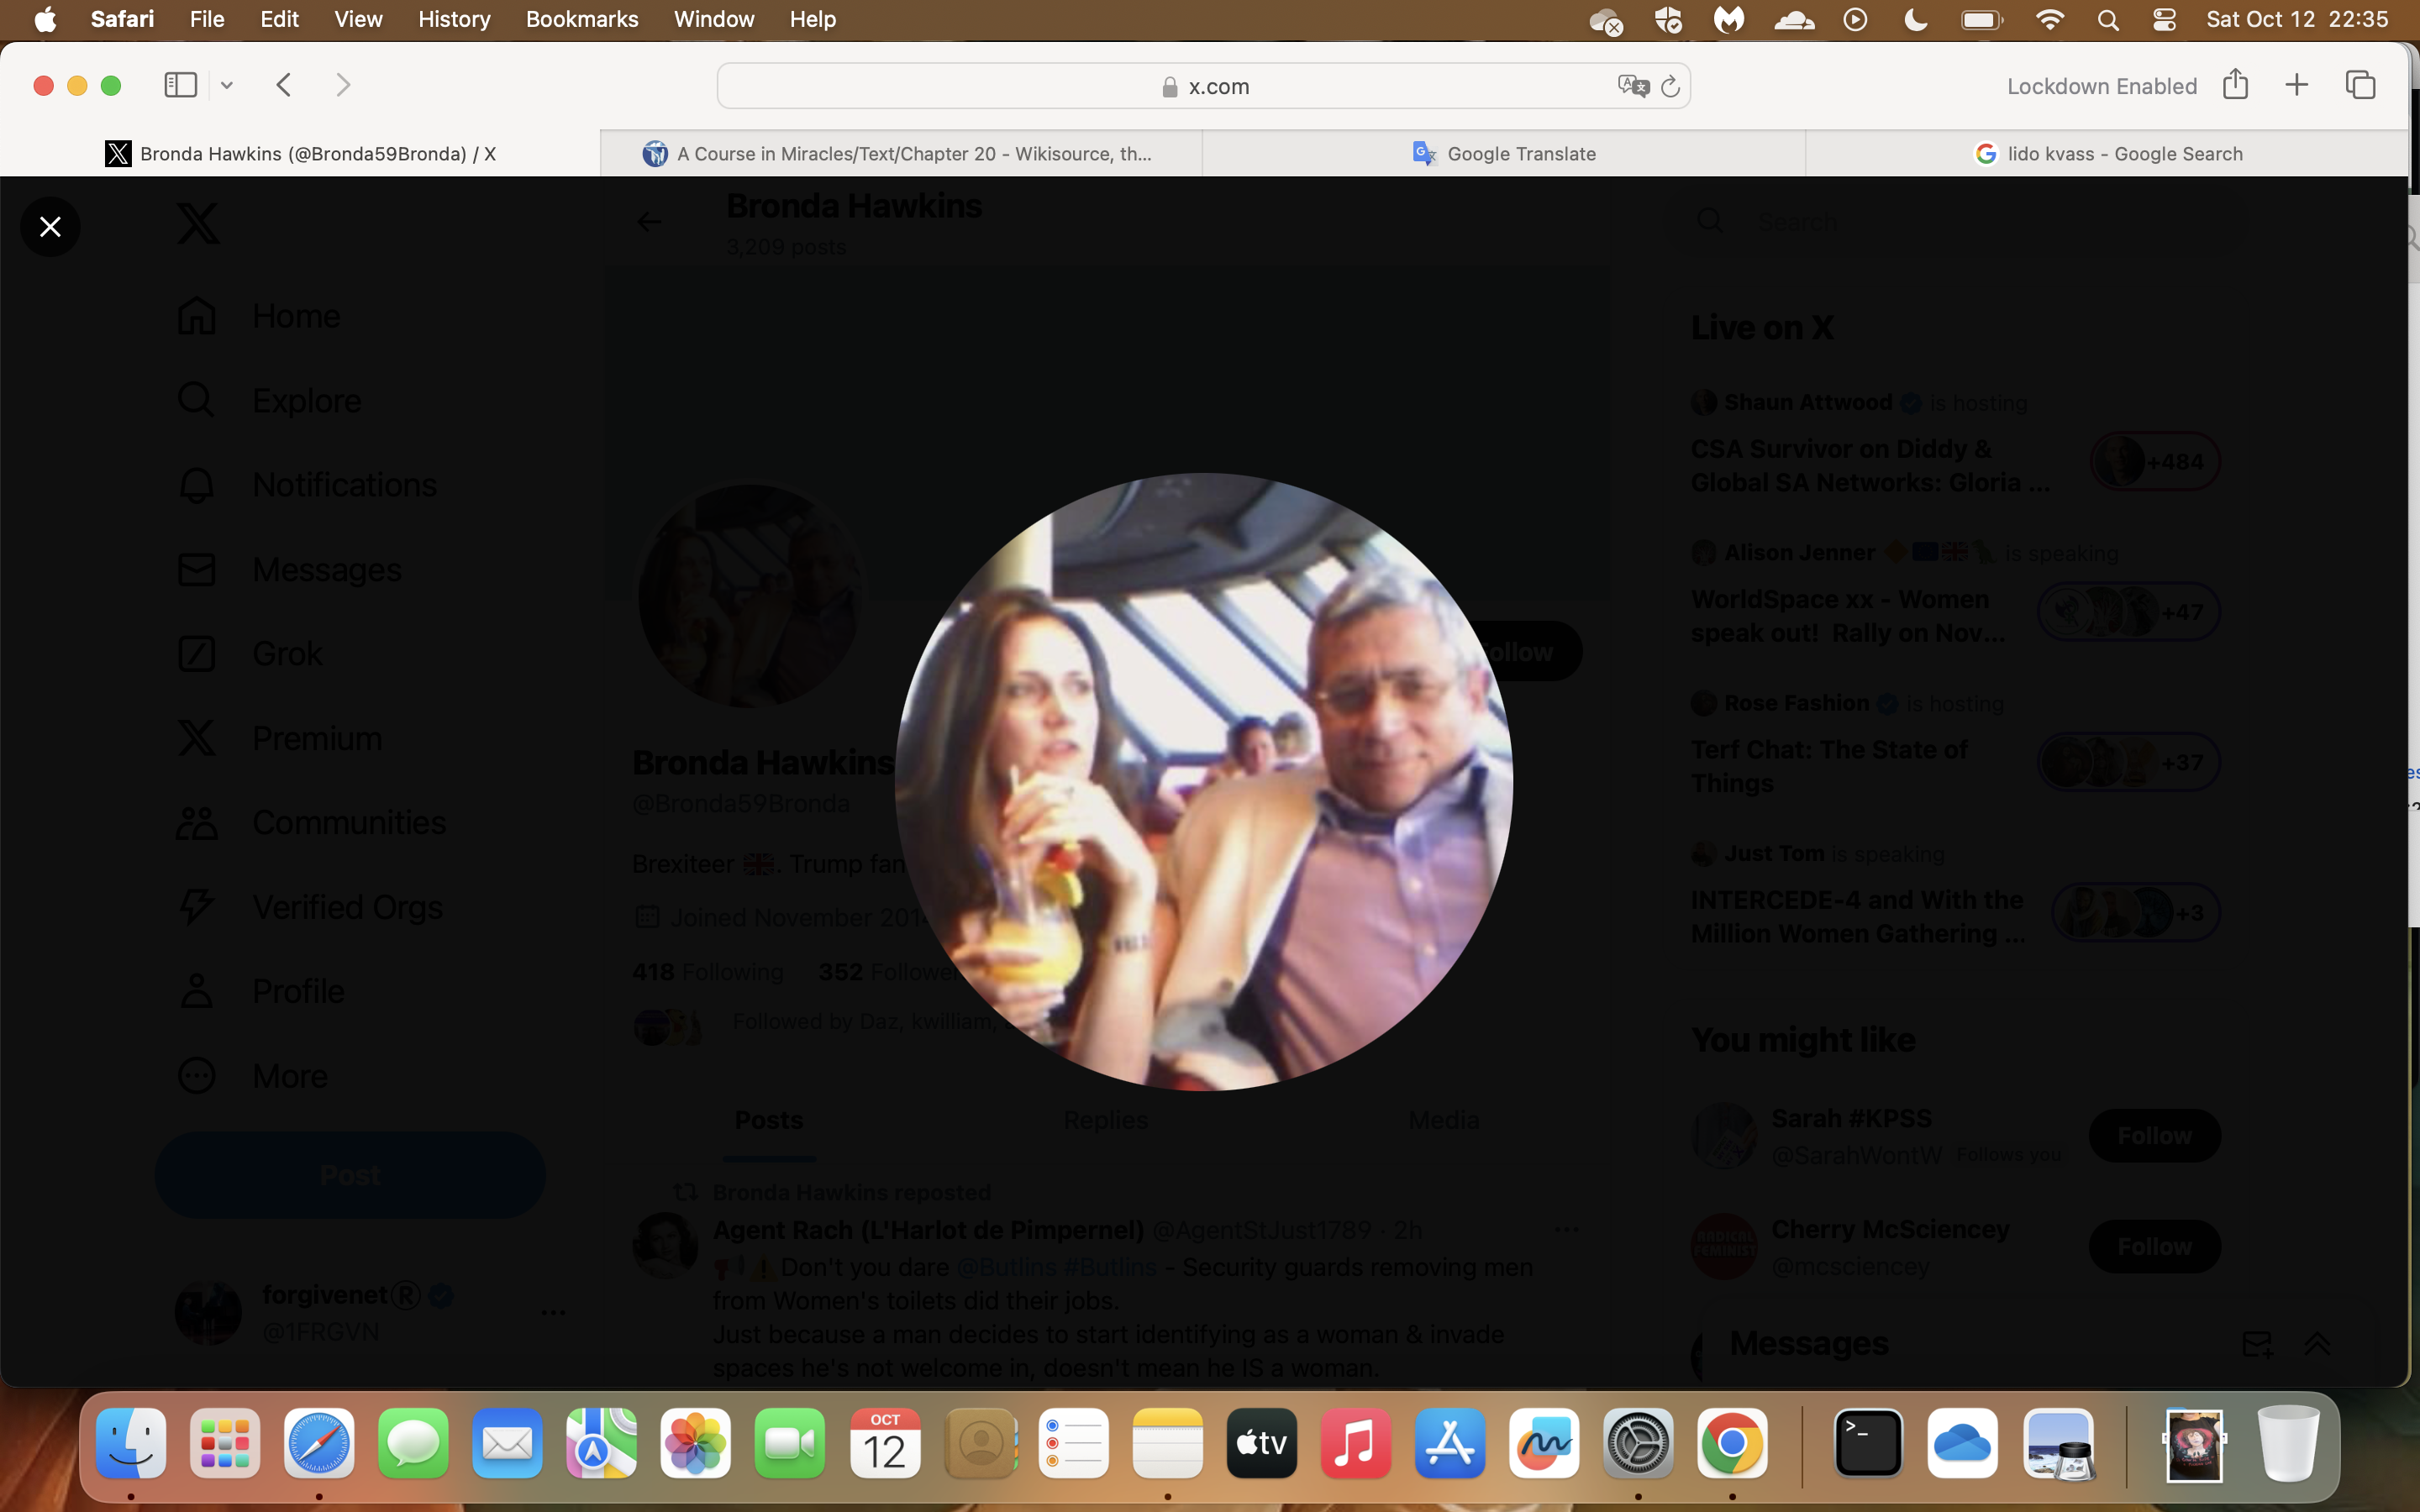The width and height of the screenshot is (2420, 1512).
Task: Open the sidebar tab group dropdown chevron
Action: pos(227,86)
